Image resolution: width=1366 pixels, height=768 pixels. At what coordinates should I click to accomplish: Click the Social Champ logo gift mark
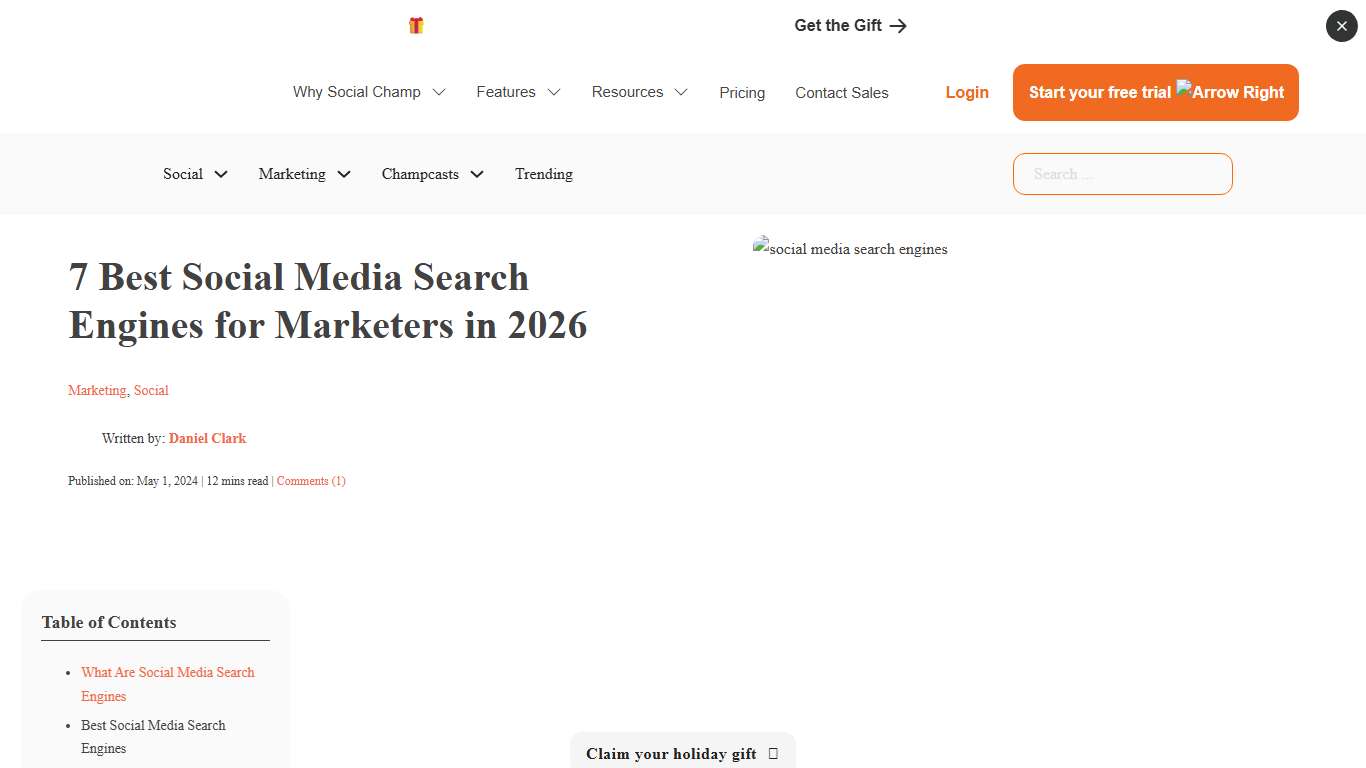pyautogui.click(x=415, y=25)
